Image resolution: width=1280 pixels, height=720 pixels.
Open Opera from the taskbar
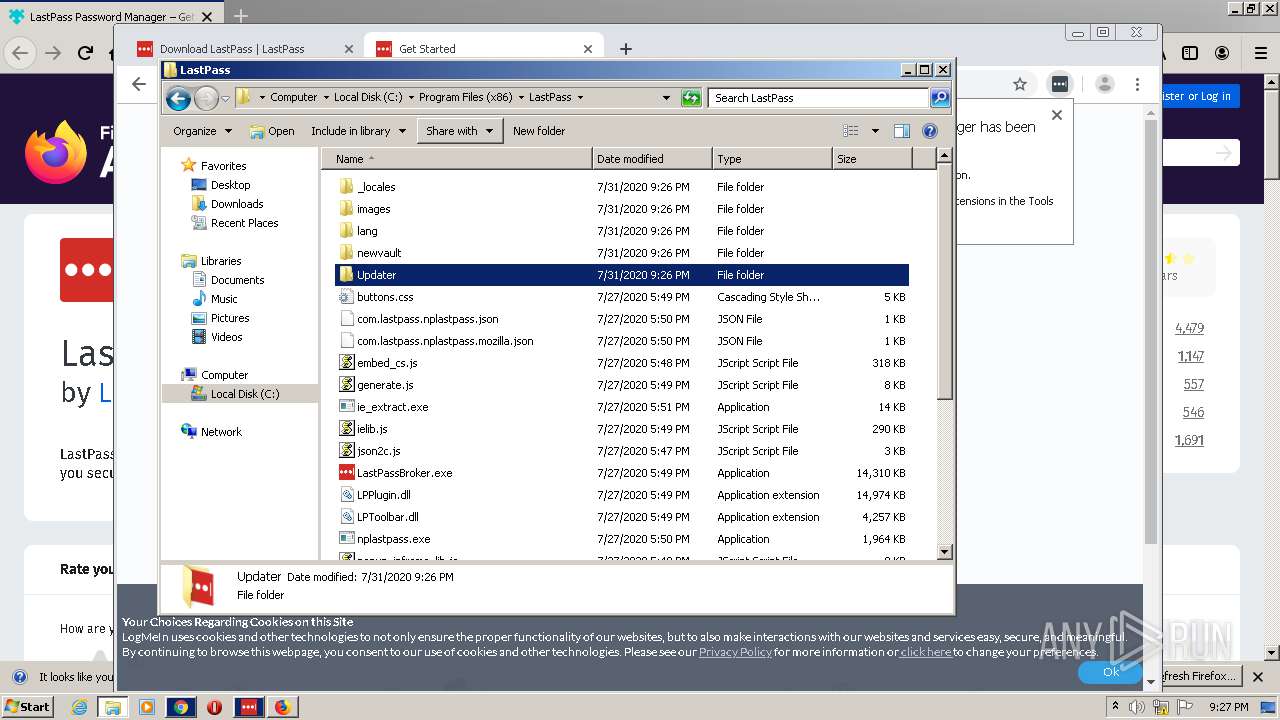pos(214,706)
